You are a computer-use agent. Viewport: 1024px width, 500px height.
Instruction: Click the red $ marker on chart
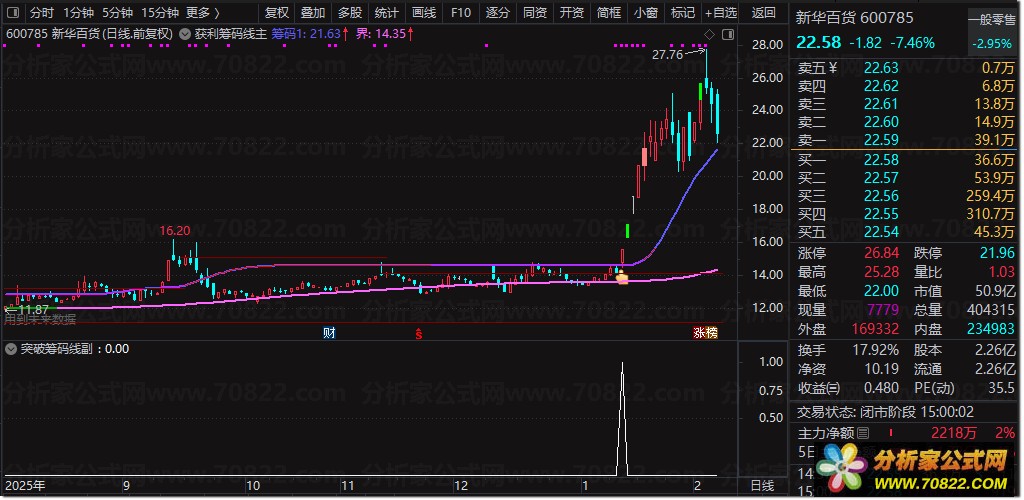pyautogui.click(x=419, y=334)
